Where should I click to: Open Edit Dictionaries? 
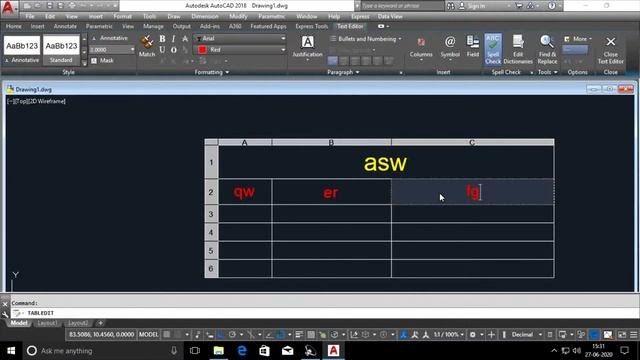518,49
